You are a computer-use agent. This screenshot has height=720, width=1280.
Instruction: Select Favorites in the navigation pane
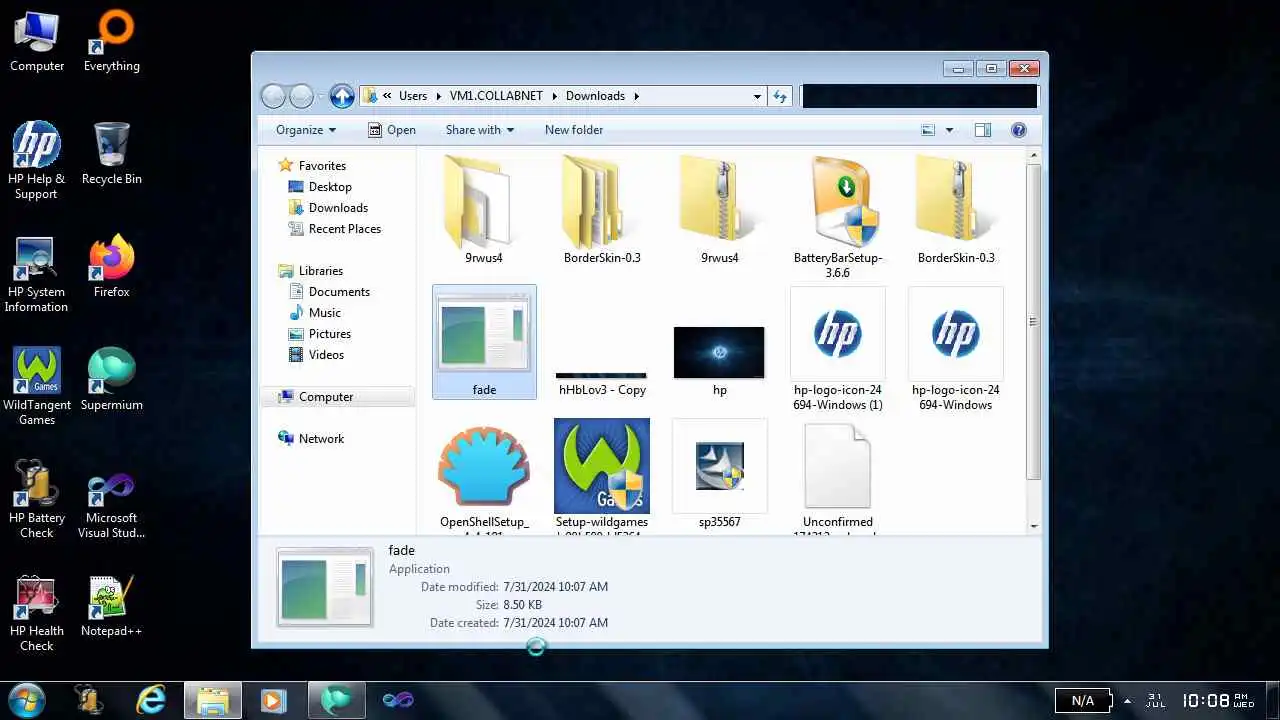(322, 166)
